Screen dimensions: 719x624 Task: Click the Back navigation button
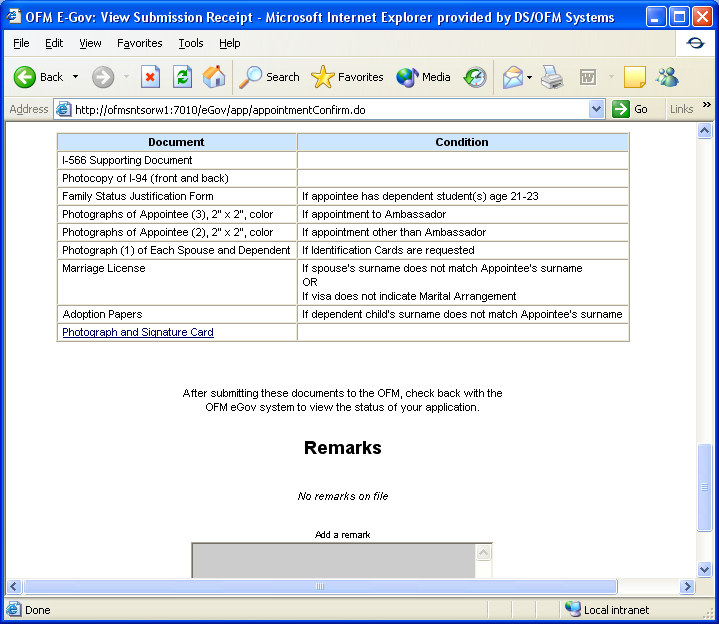(38, 77)
